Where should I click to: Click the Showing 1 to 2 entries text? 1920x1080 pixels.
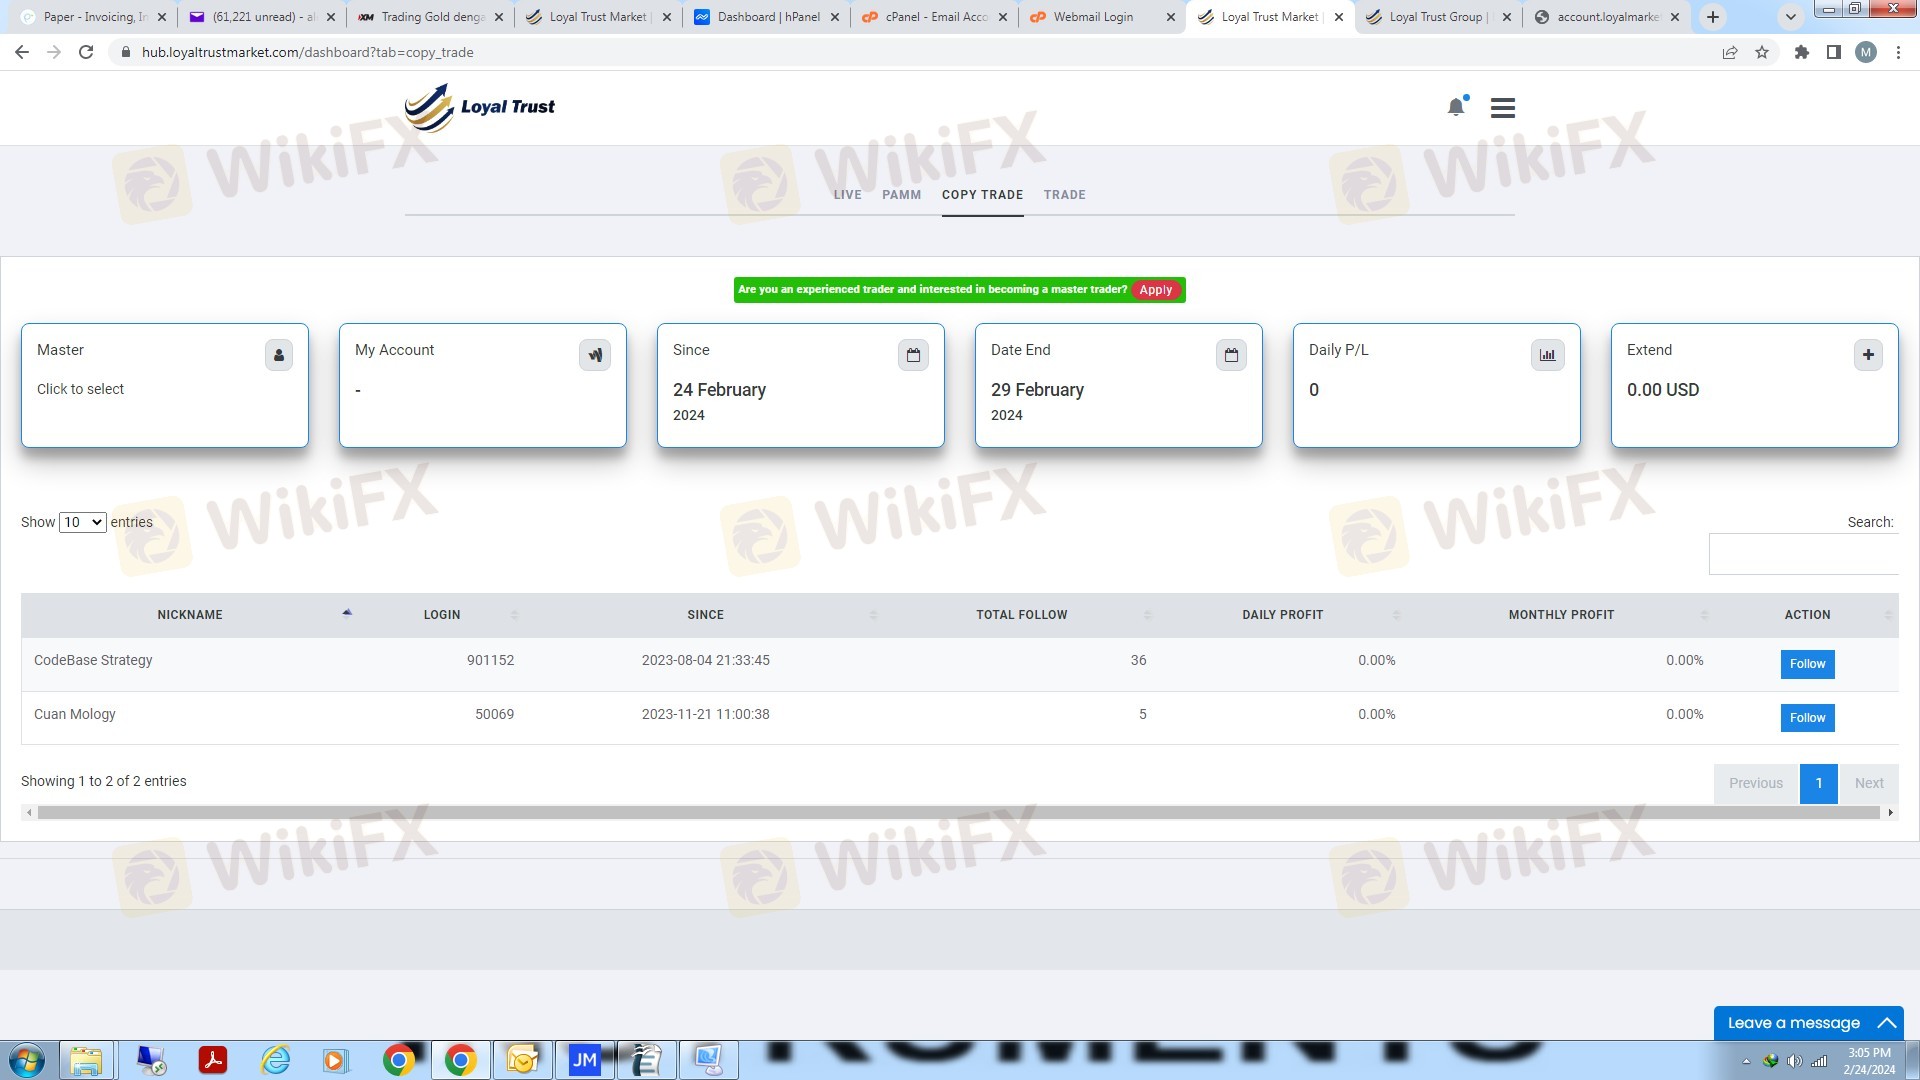[104, 782]
